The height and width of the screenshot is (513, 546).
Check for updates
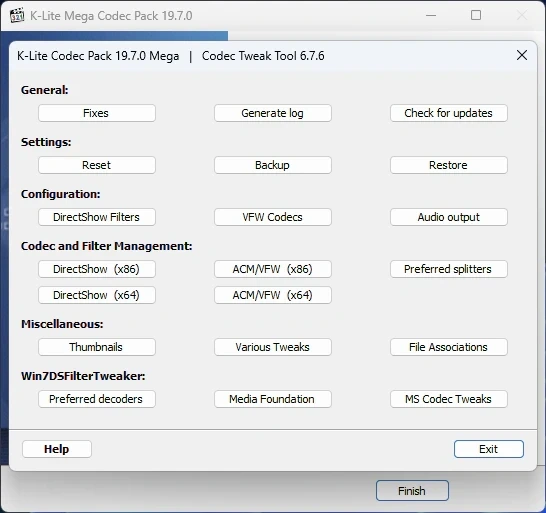tap(448, 113)
